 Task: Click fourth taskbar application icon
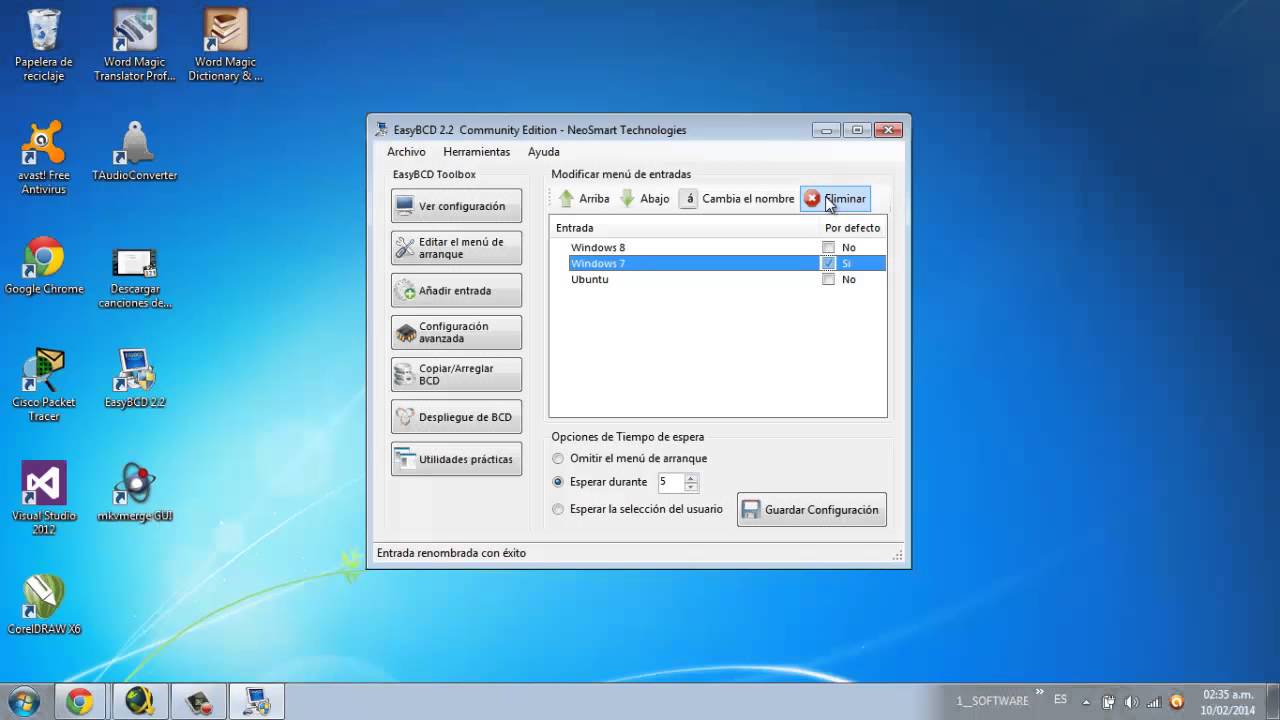(198, 702)
